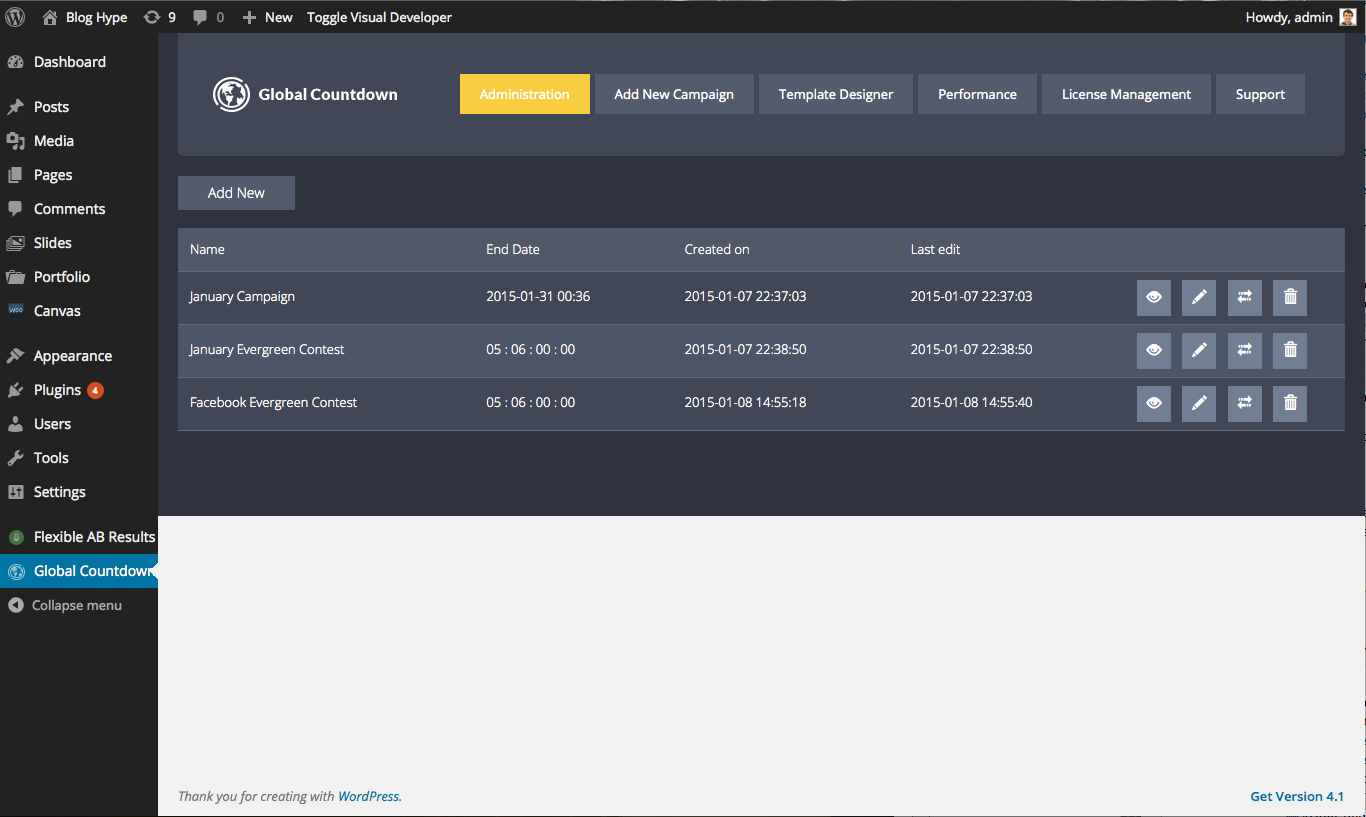Open the Support tab

(x=1260, y=94)
